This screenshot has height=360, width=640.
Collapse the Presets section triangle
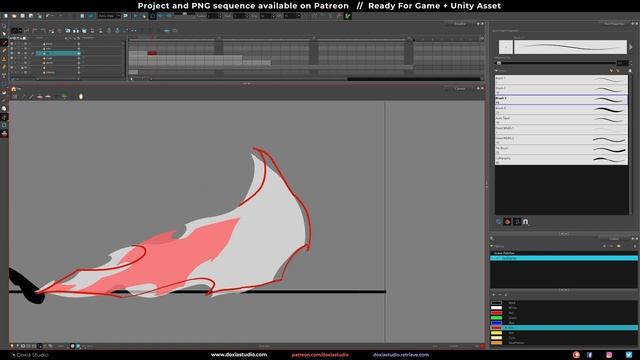point(497,71)
